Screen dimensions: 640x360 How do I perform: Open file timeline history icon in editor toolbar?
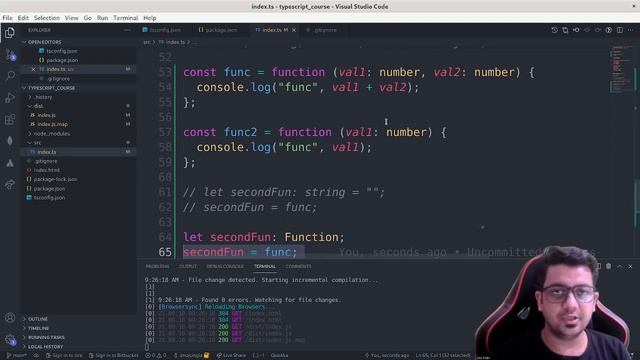click(554, 30)
